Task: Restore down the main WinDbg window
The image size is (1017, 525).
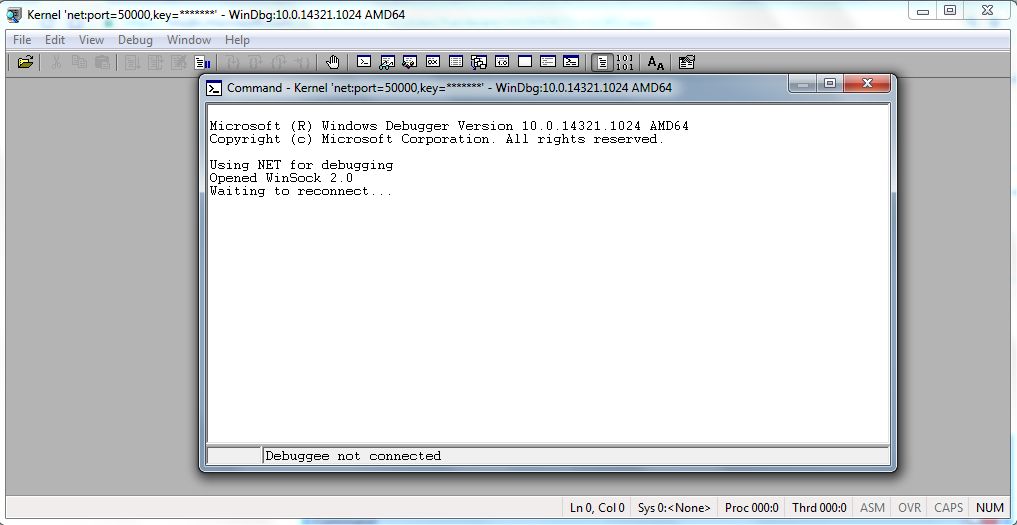Action: pyautogui.click(x=950, y=11)
